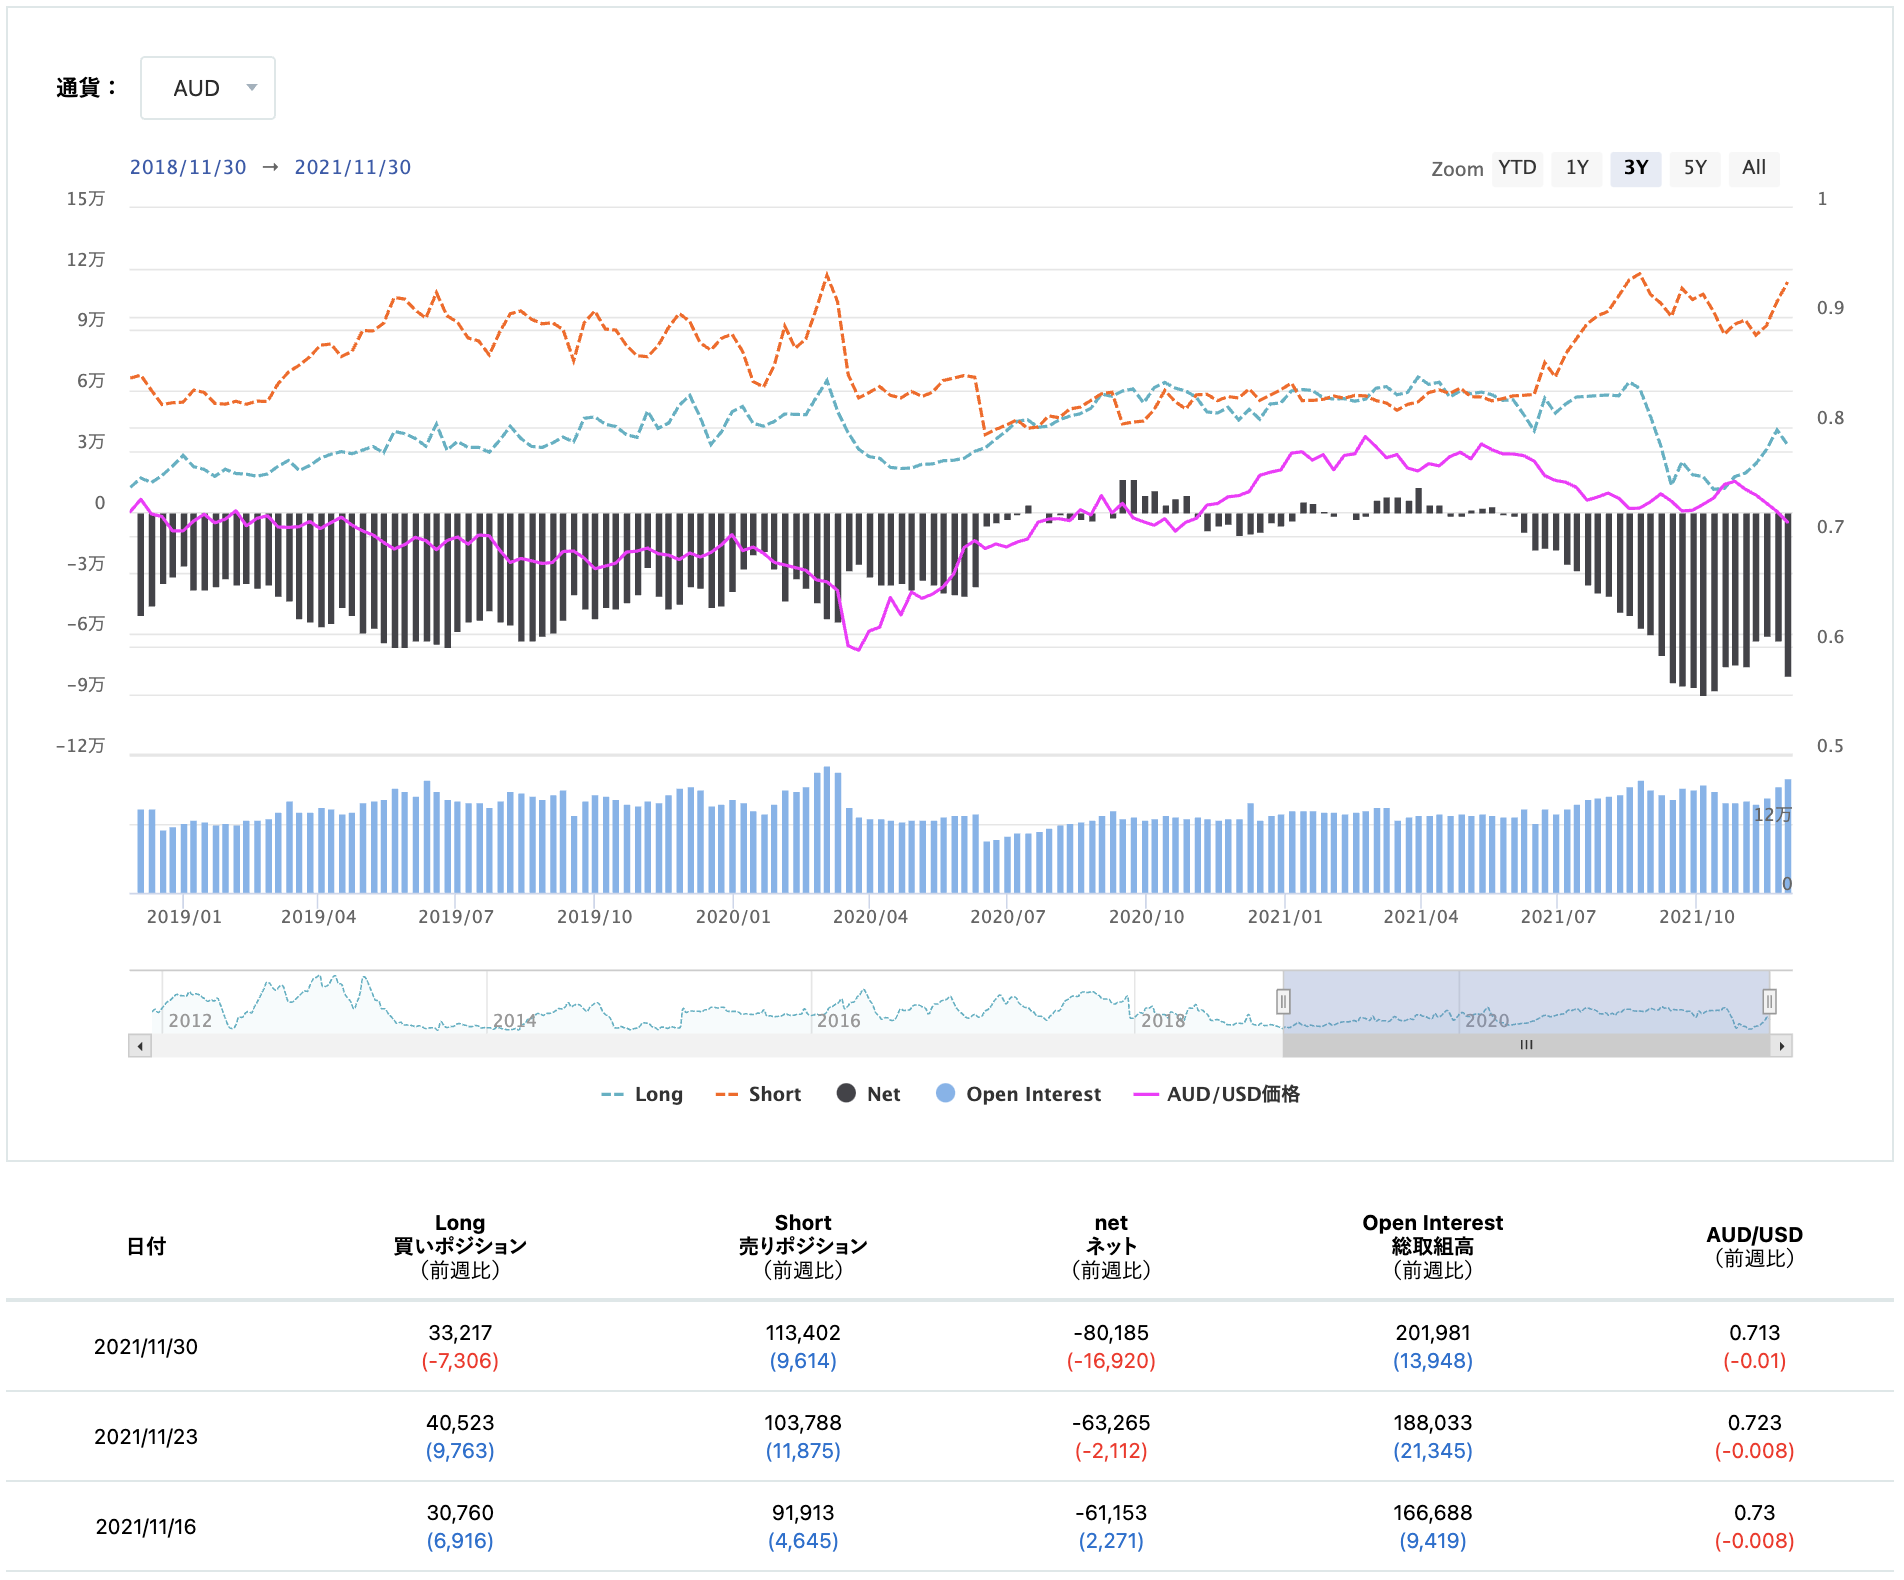Toggle the AUD/USD価格 legend
Image resolution: width=1904 pixels, height=1580 pixels.
[1217, 1094]
